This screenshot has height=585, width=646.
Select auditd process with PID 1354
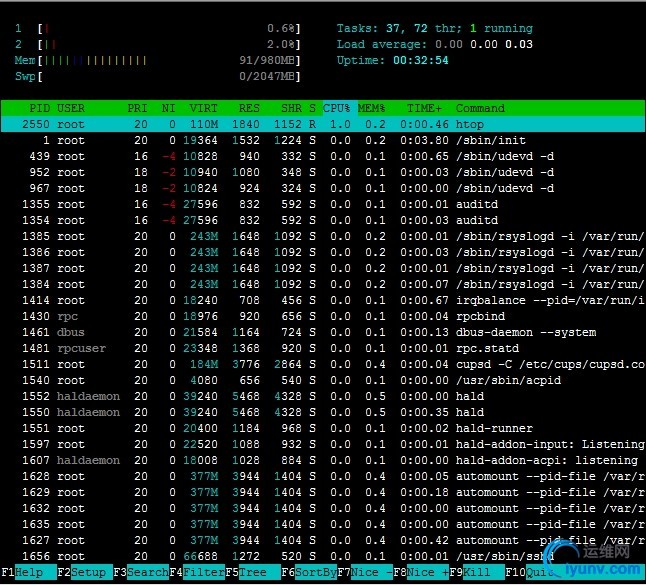(x=323, y=220)
